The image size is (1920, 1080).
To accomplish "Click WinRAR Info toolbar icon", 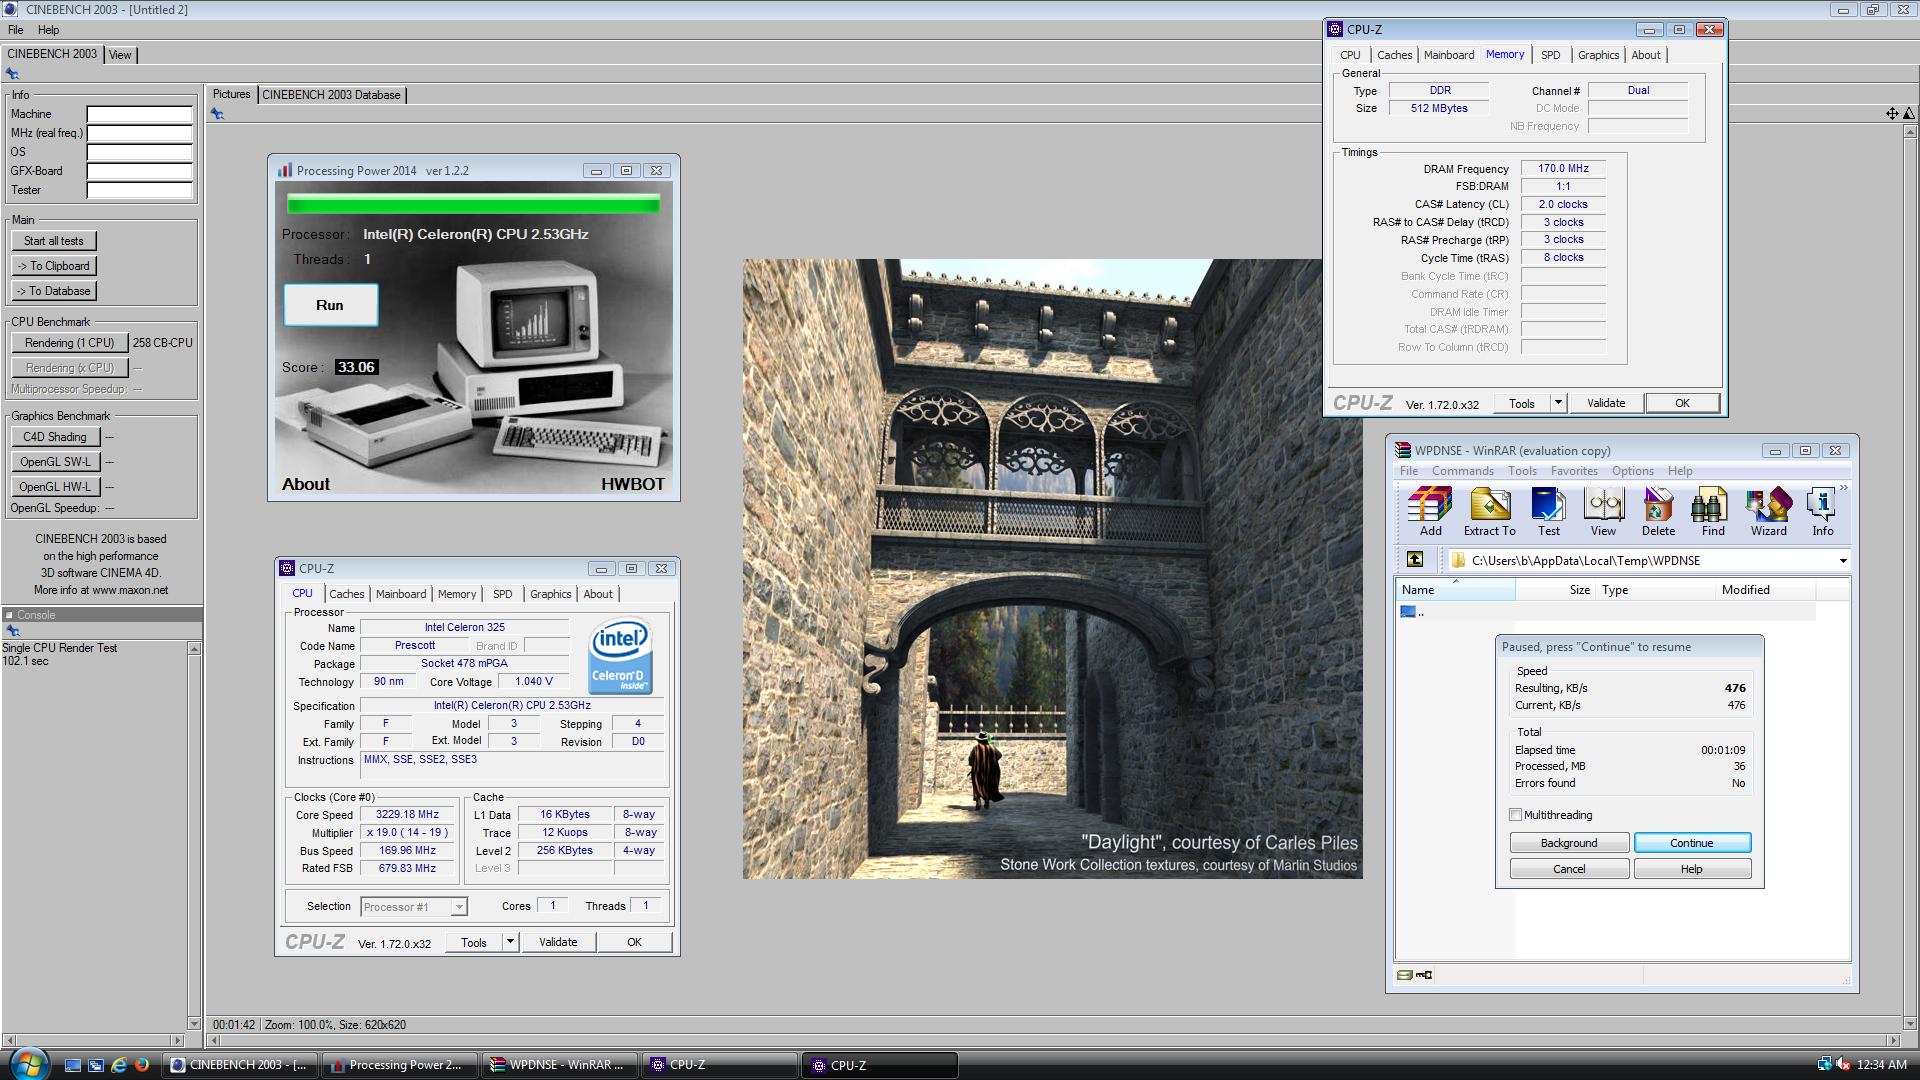I will 1822,512.
